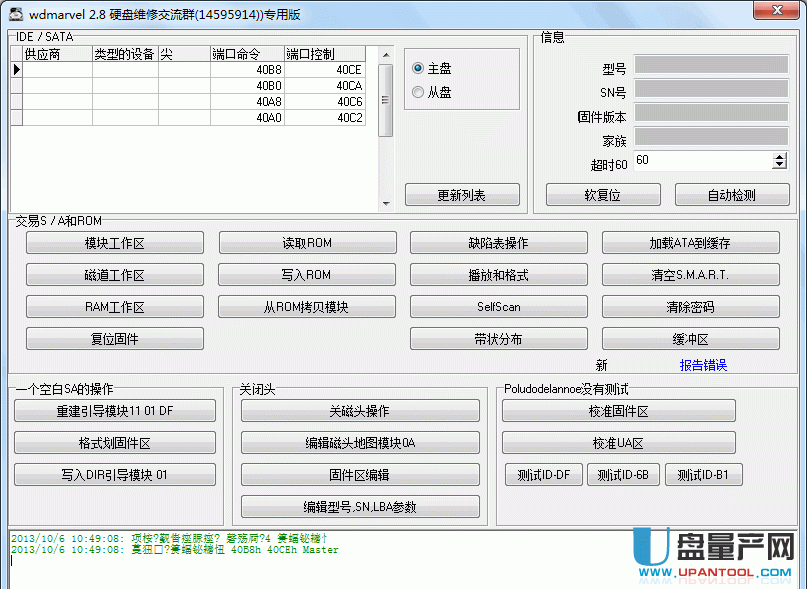Click the 更新列表 button
The height and width of the screenshot is (589, 807).
pyautogui.click(x=461, y=195)
